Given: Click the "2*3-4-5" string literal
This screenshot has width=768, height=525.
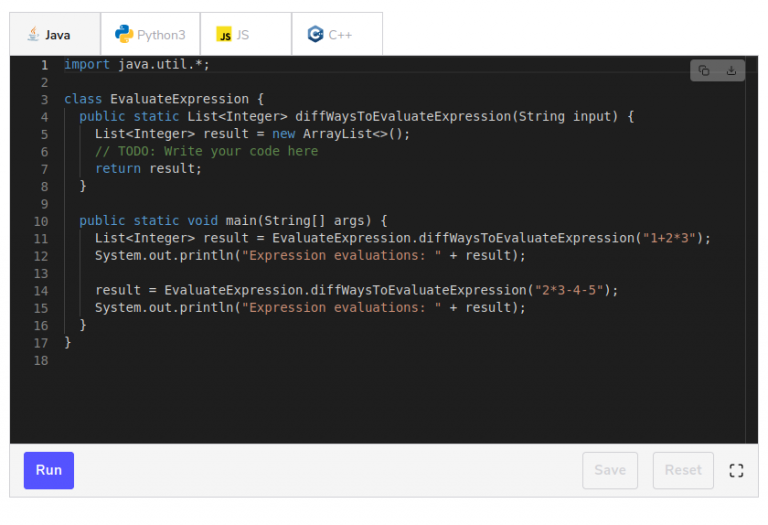Looking at the screenshot, I should pyautogui.click(x=569, y=290).
